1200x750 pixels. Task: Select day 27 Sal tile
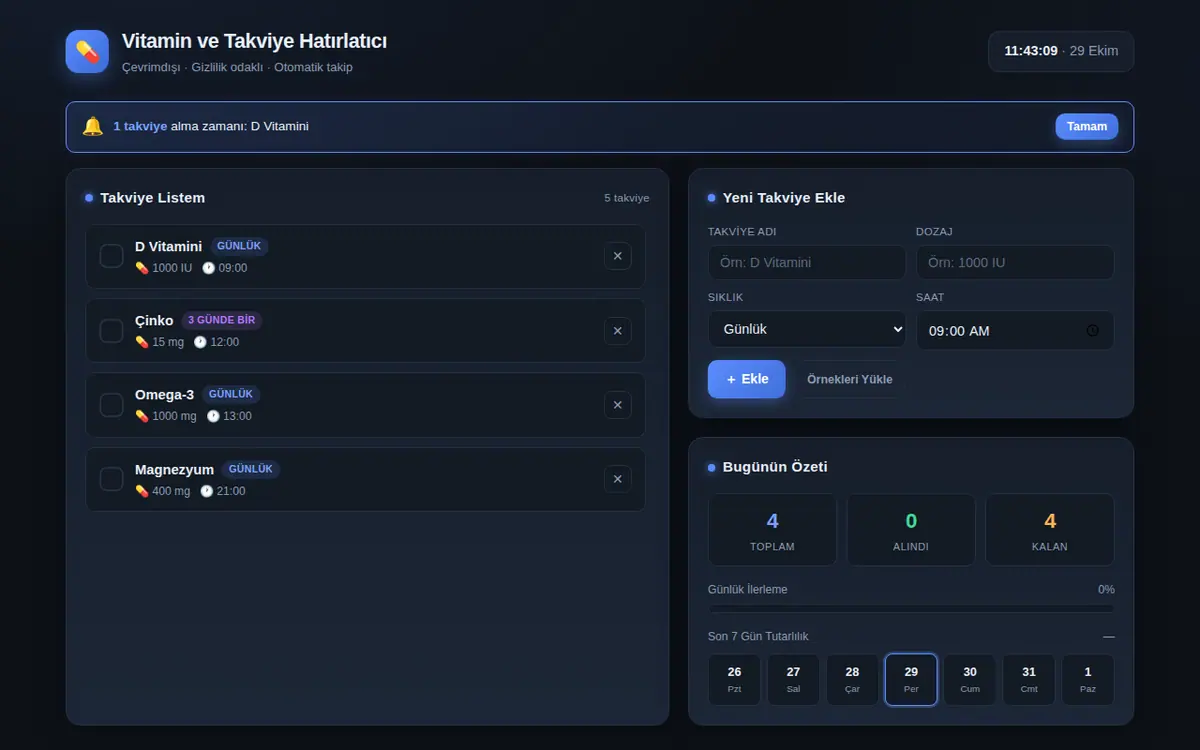click(793, 680)
